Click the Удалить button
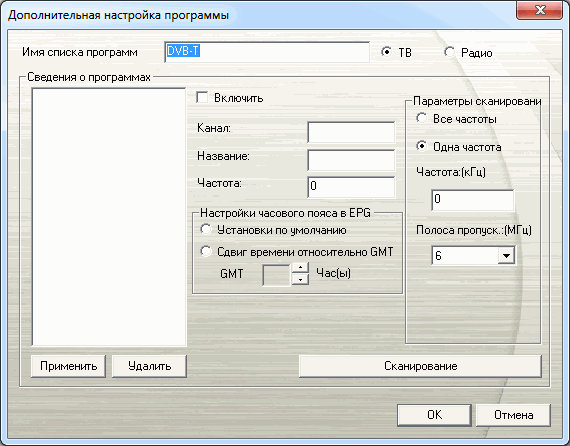 [x=149, y=366]
